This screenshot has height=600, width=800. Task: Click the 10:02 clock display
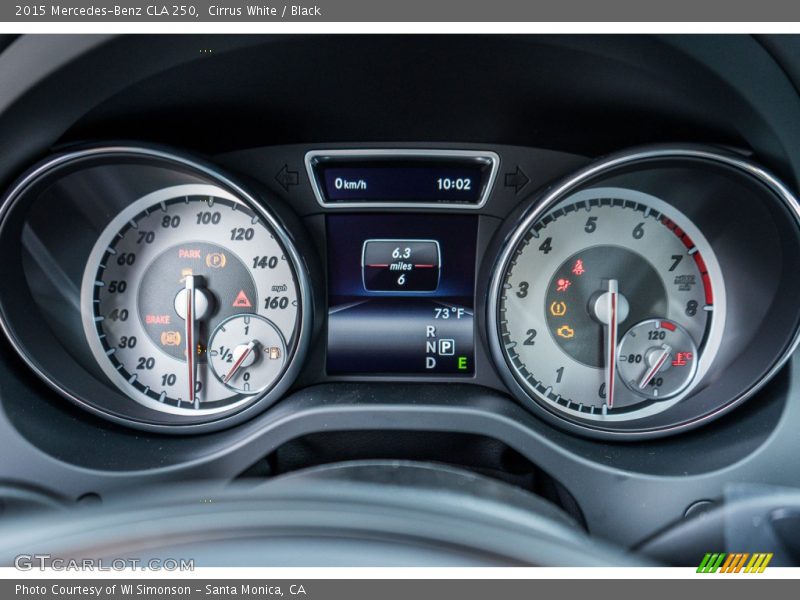tap(454, 184)
